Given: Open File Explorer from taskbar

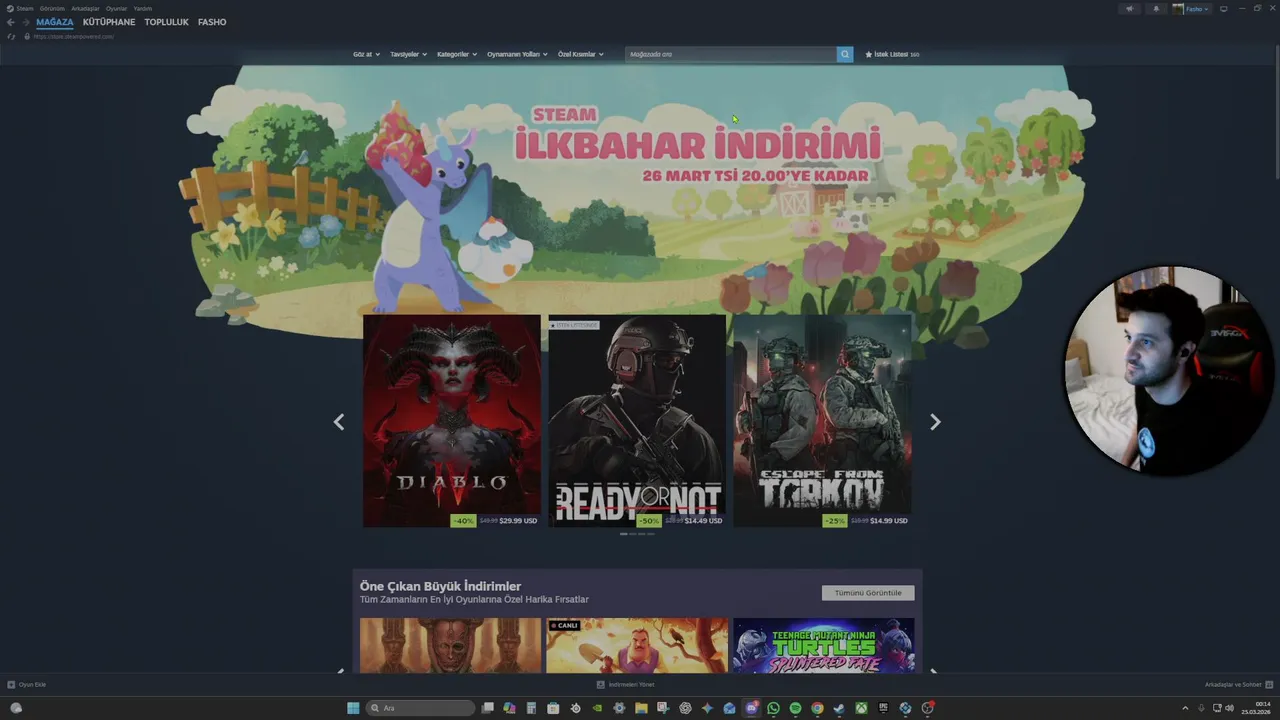Looking at the screenshot, I should pos(641,708).
